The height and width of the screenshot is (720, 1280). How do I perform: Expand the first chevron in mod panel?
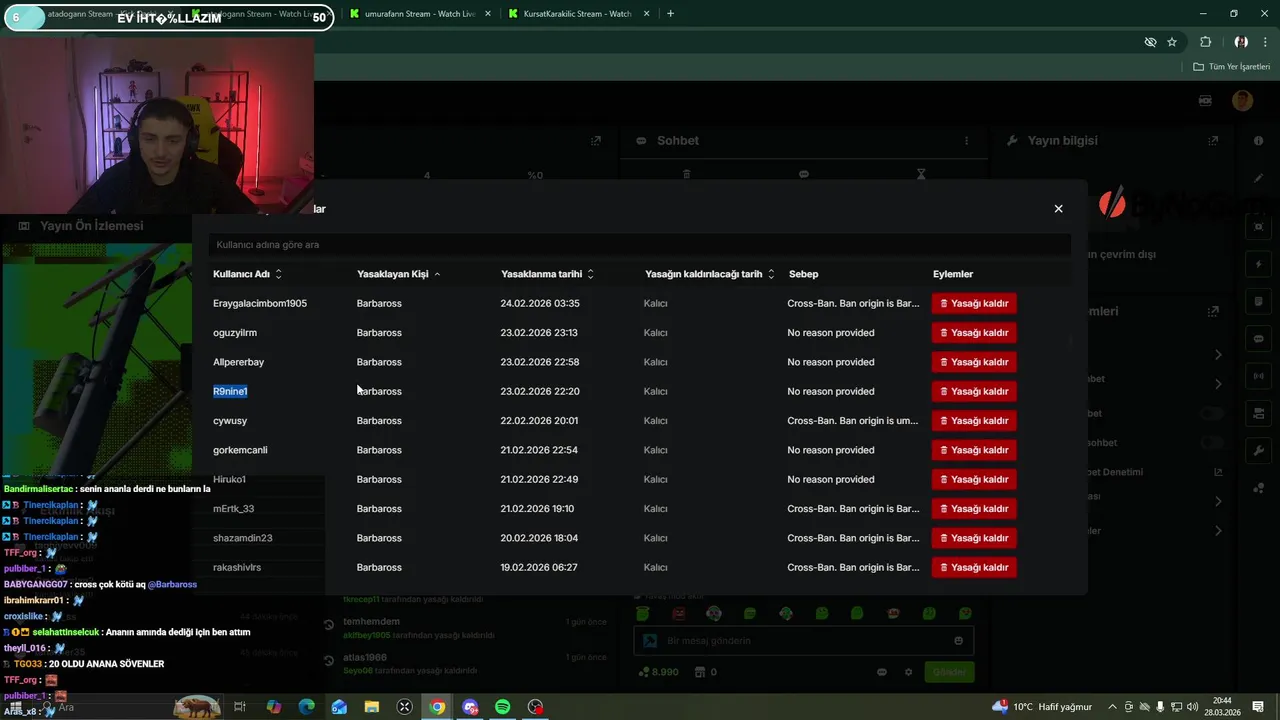(x=1218, y=355)
